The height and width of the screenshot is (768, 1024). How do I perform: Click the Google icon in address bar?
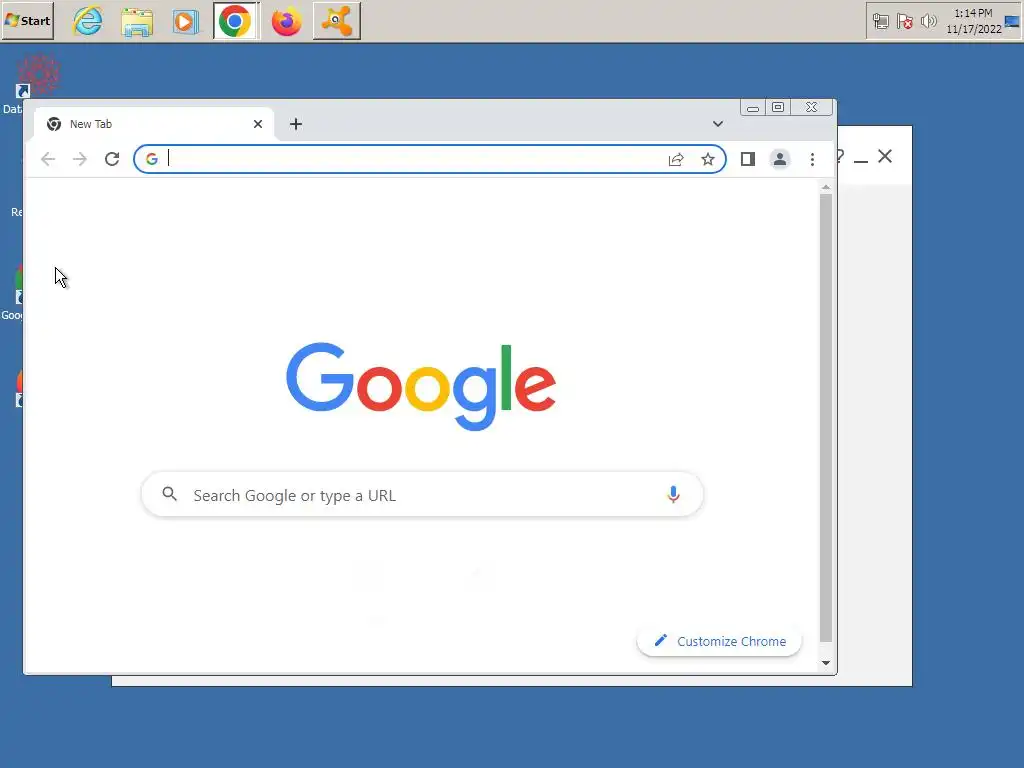152,159
